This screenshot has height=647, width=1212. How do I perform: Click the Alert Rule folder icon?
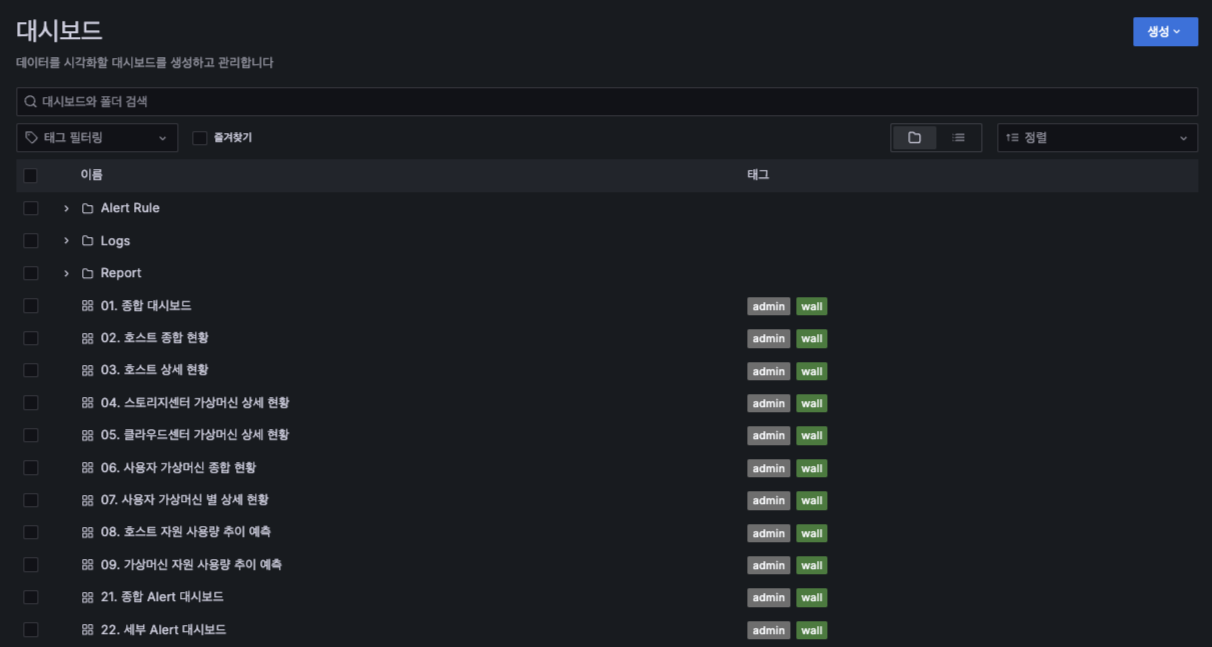point(88,208)
